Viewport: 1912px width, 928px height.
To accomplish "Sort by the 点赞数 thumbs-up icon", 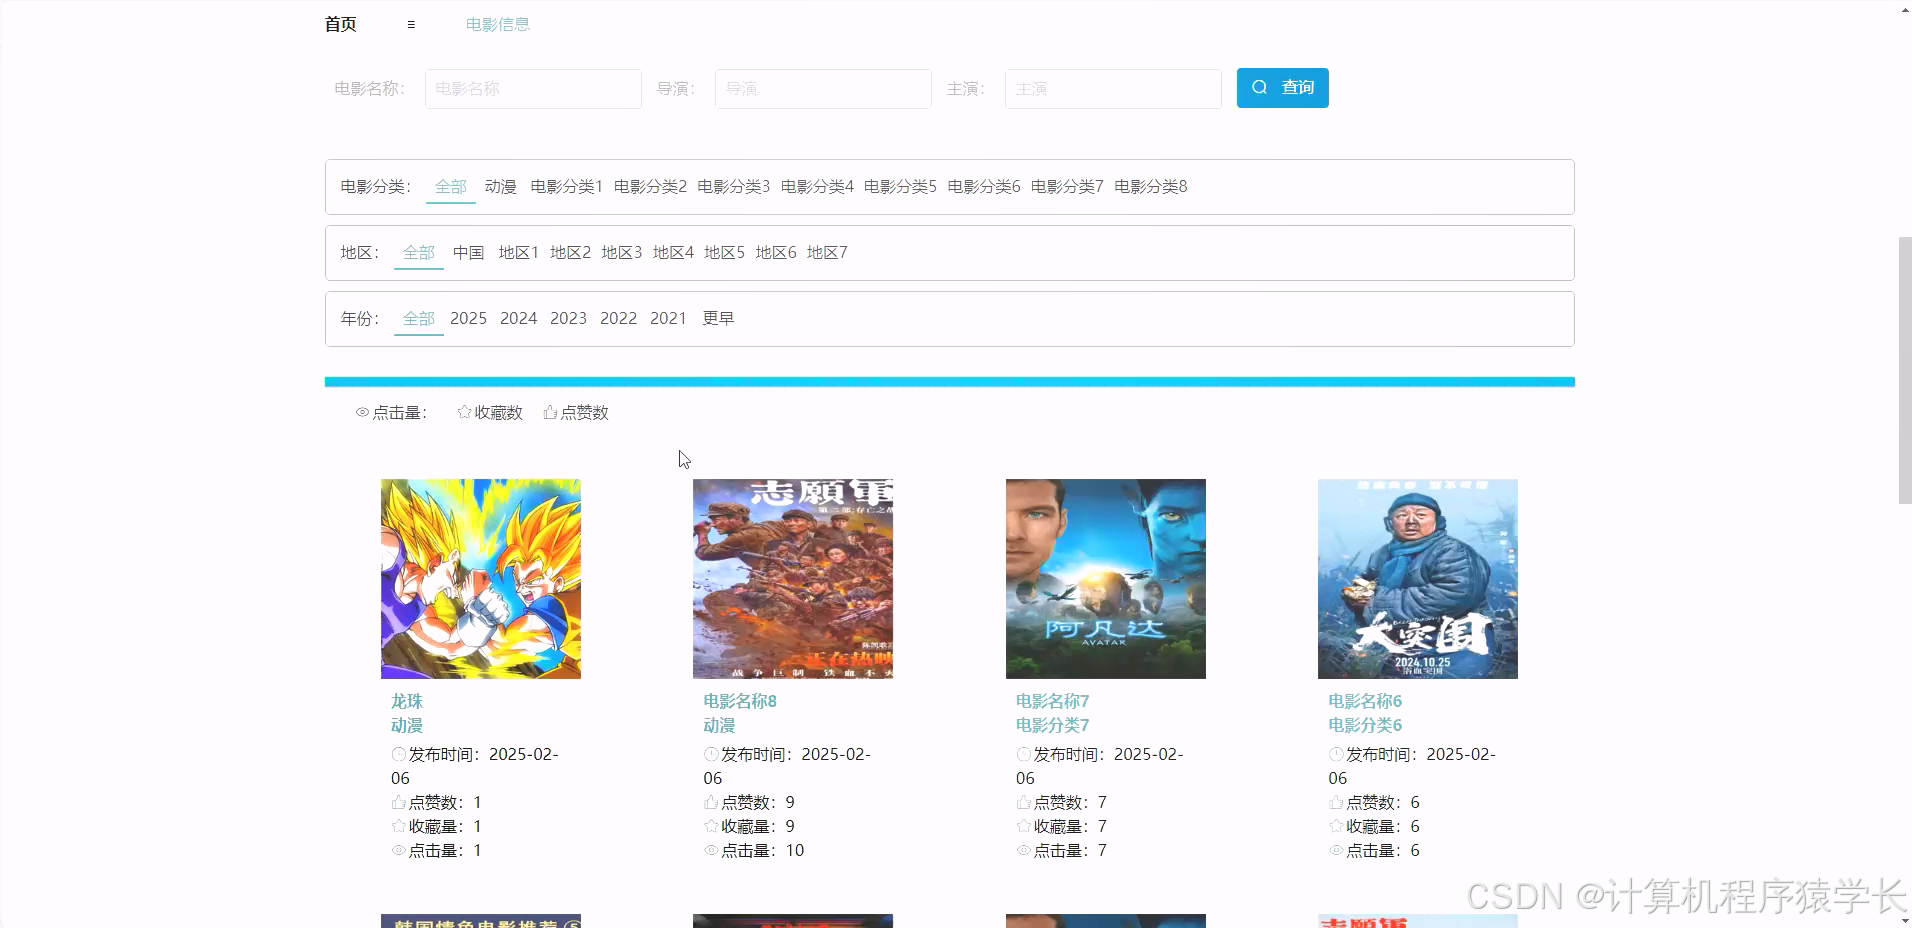I will (550, 412).
